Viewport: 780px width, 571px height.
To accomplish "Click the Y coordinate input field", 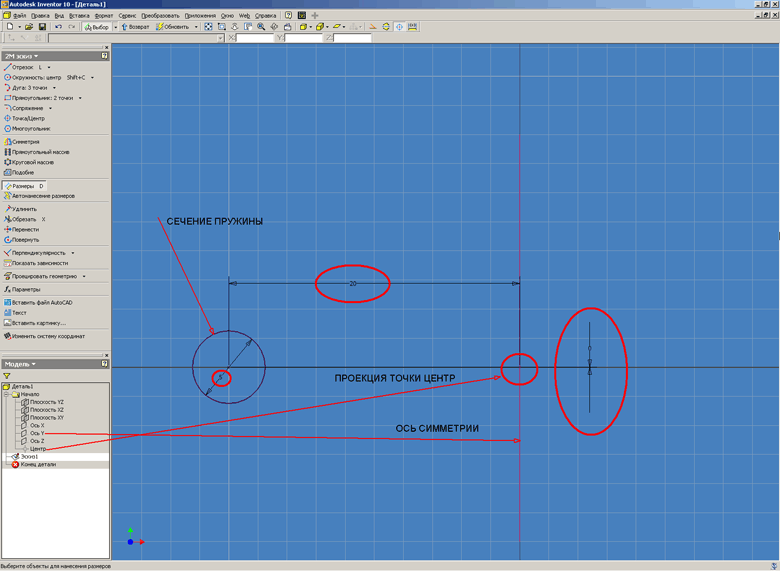I will click(x=303, y=38).
